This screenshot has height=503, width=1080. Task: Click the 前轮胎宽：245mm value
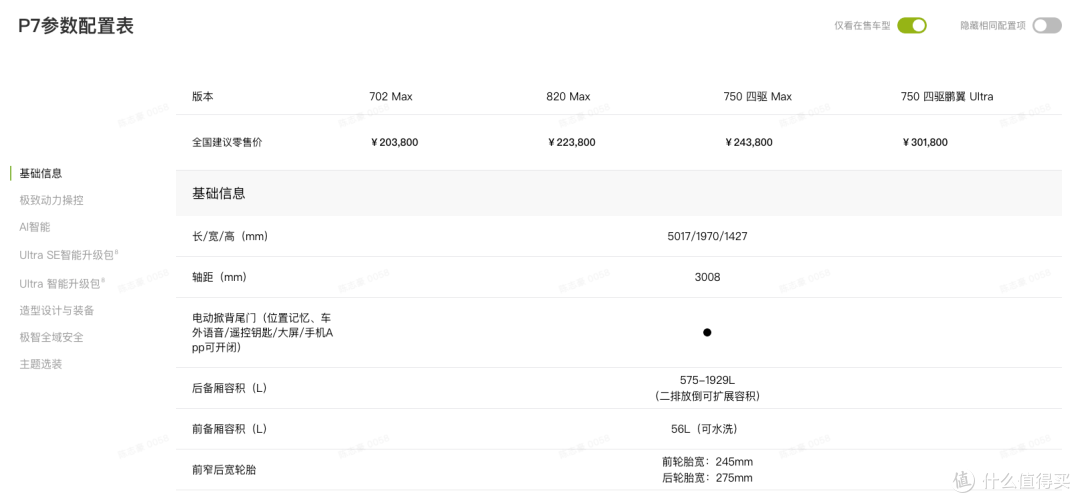point(707,462)
